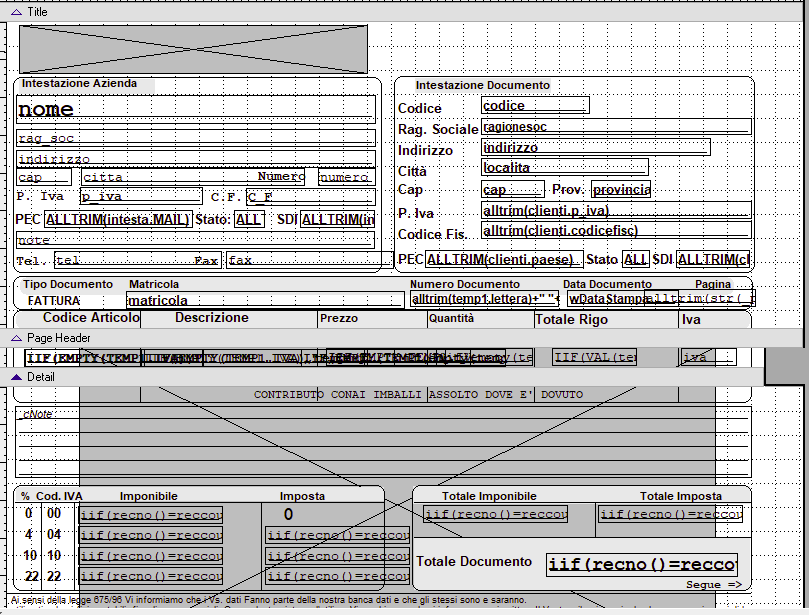Select the 'iva' field in Page Header band
Image resolution: width=809 pixels, height=615 pixels.
pos(708,357)
